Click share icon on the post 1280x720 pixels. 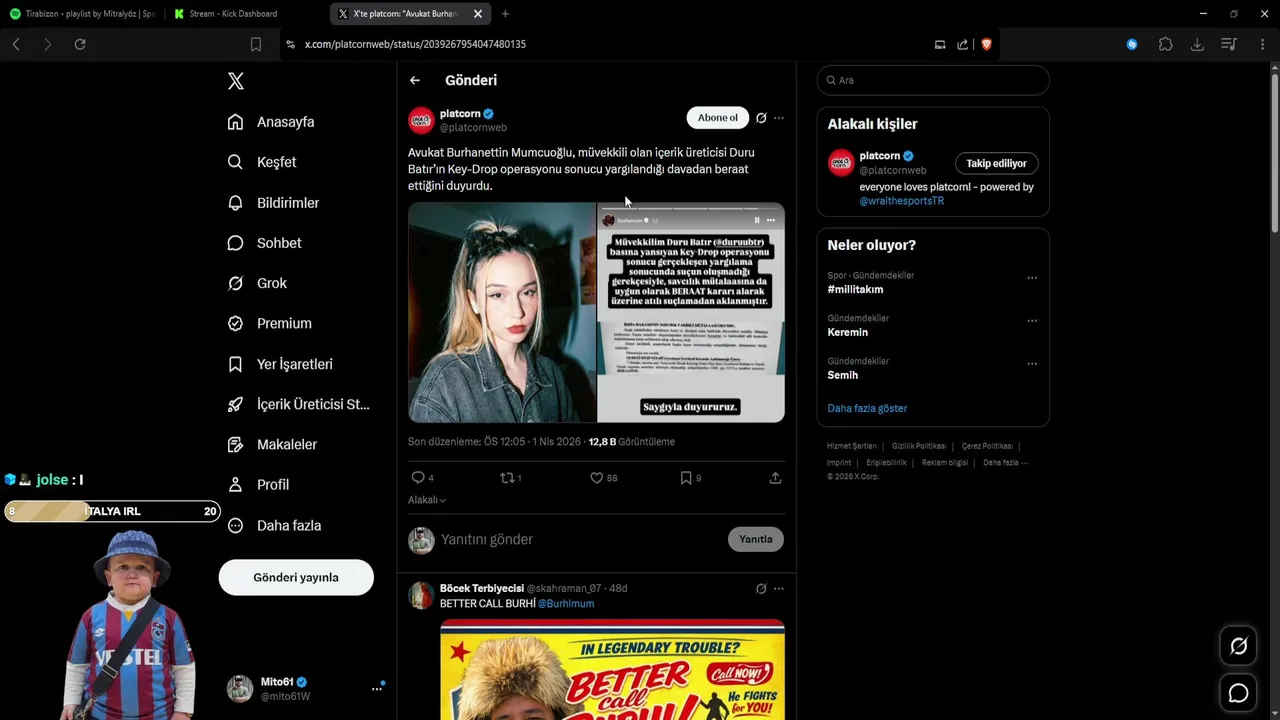coord(775,478)
